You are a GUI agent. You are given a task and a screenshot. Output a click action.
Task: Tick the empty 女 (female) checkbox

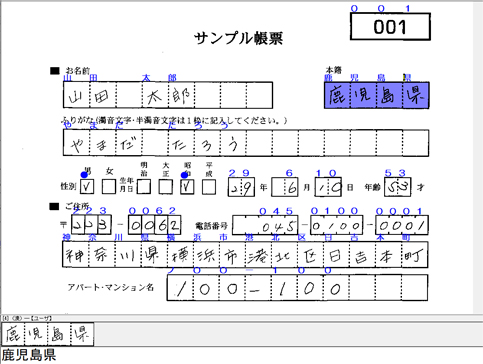109,187
